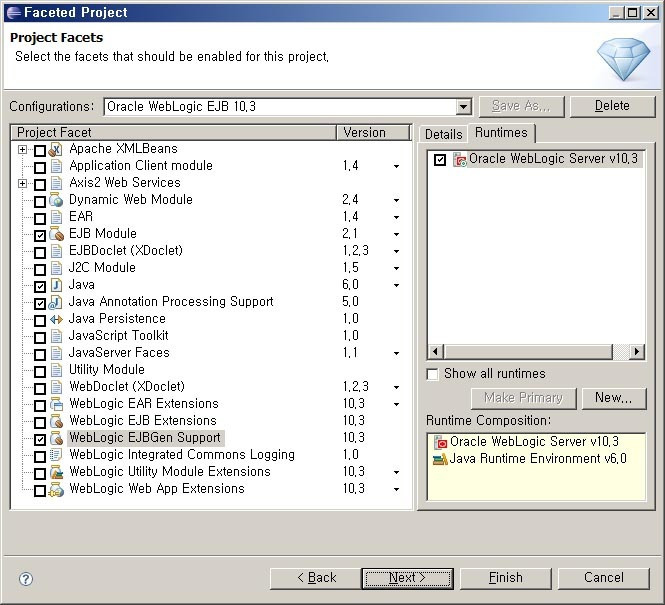The image size is (665, 605).
Task: Uncheck the EJB Module facet
Action: (x=40, y=235)
